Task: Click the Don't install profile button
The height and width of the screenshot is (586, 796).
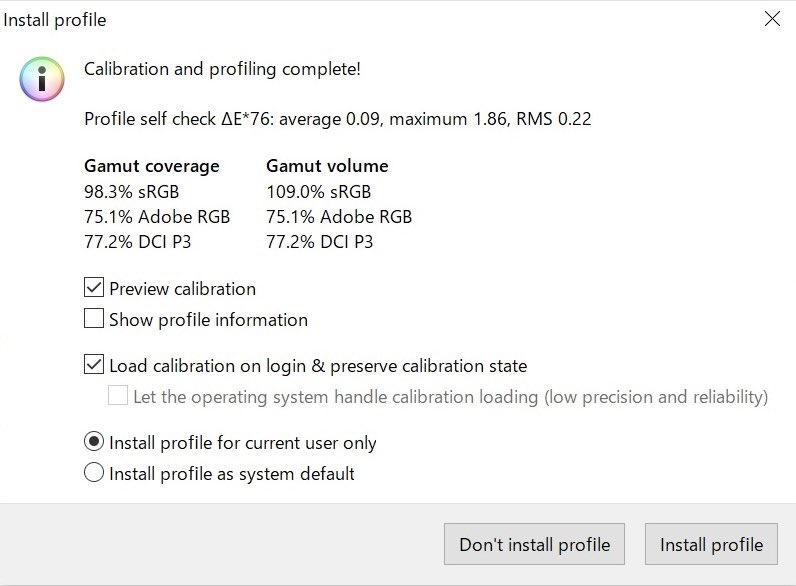Action: (x=534, y=544)
